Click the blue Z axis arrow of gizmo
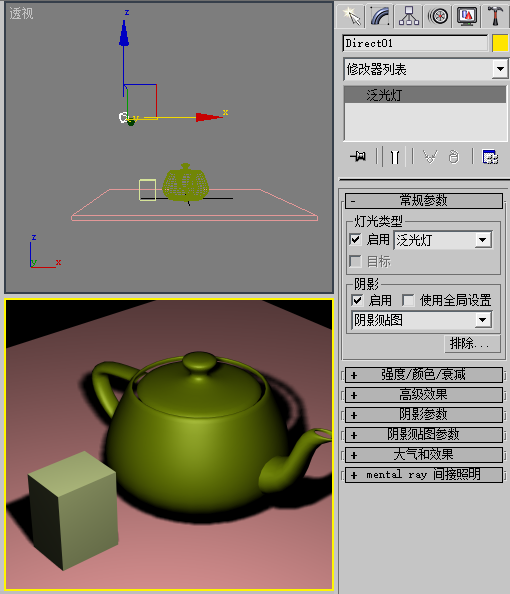Viewport: 510px width, 594px height. pyautogui.click(x=124, y=34)
